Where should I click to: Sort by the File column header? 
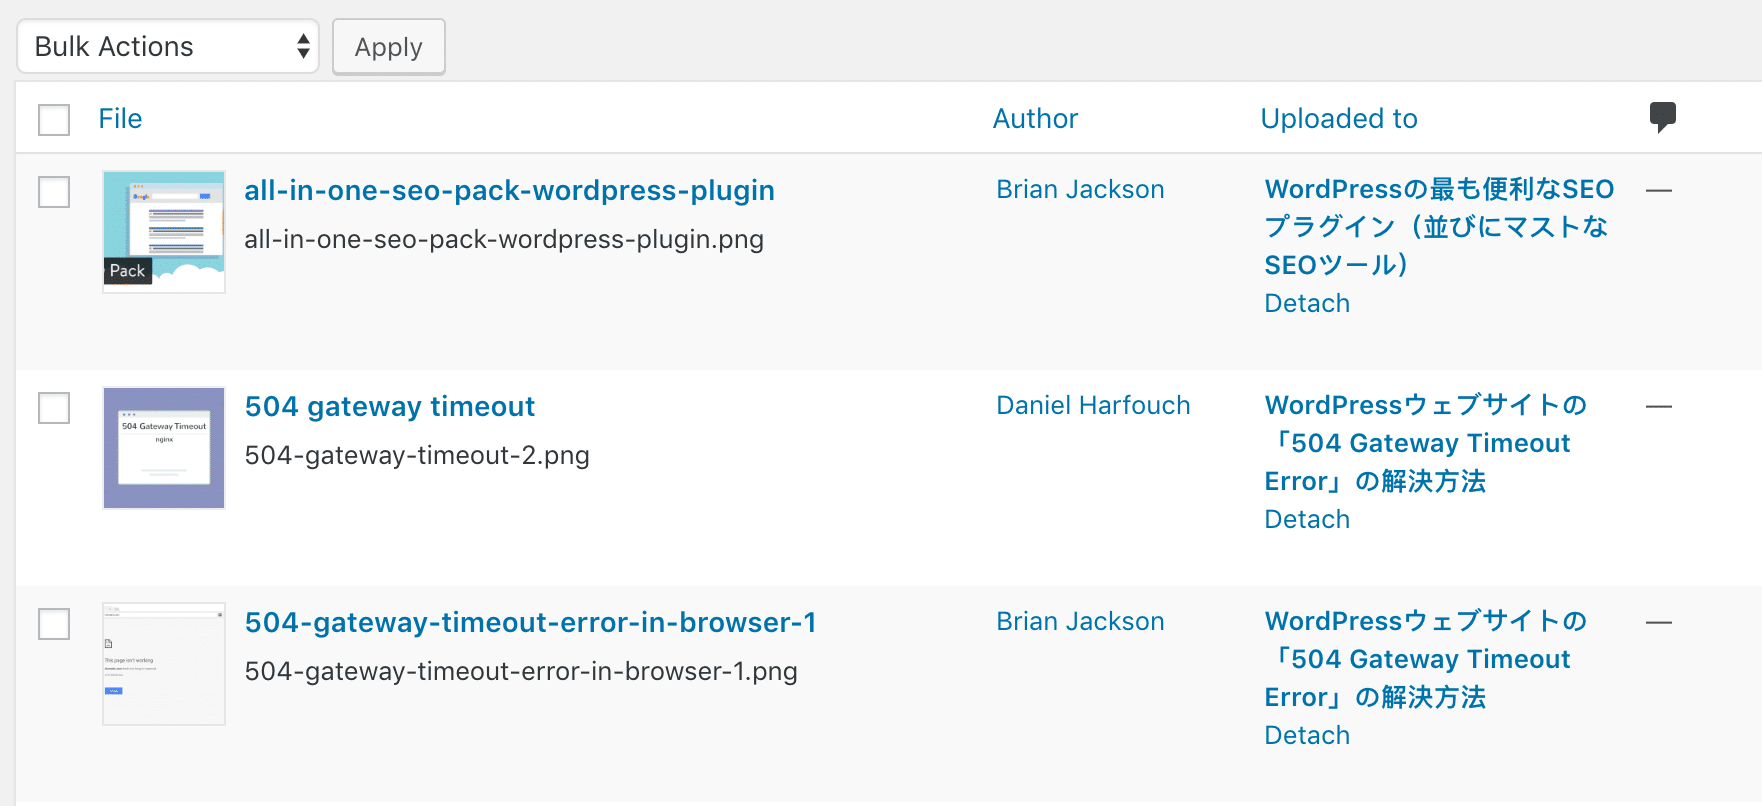point(120,119)
